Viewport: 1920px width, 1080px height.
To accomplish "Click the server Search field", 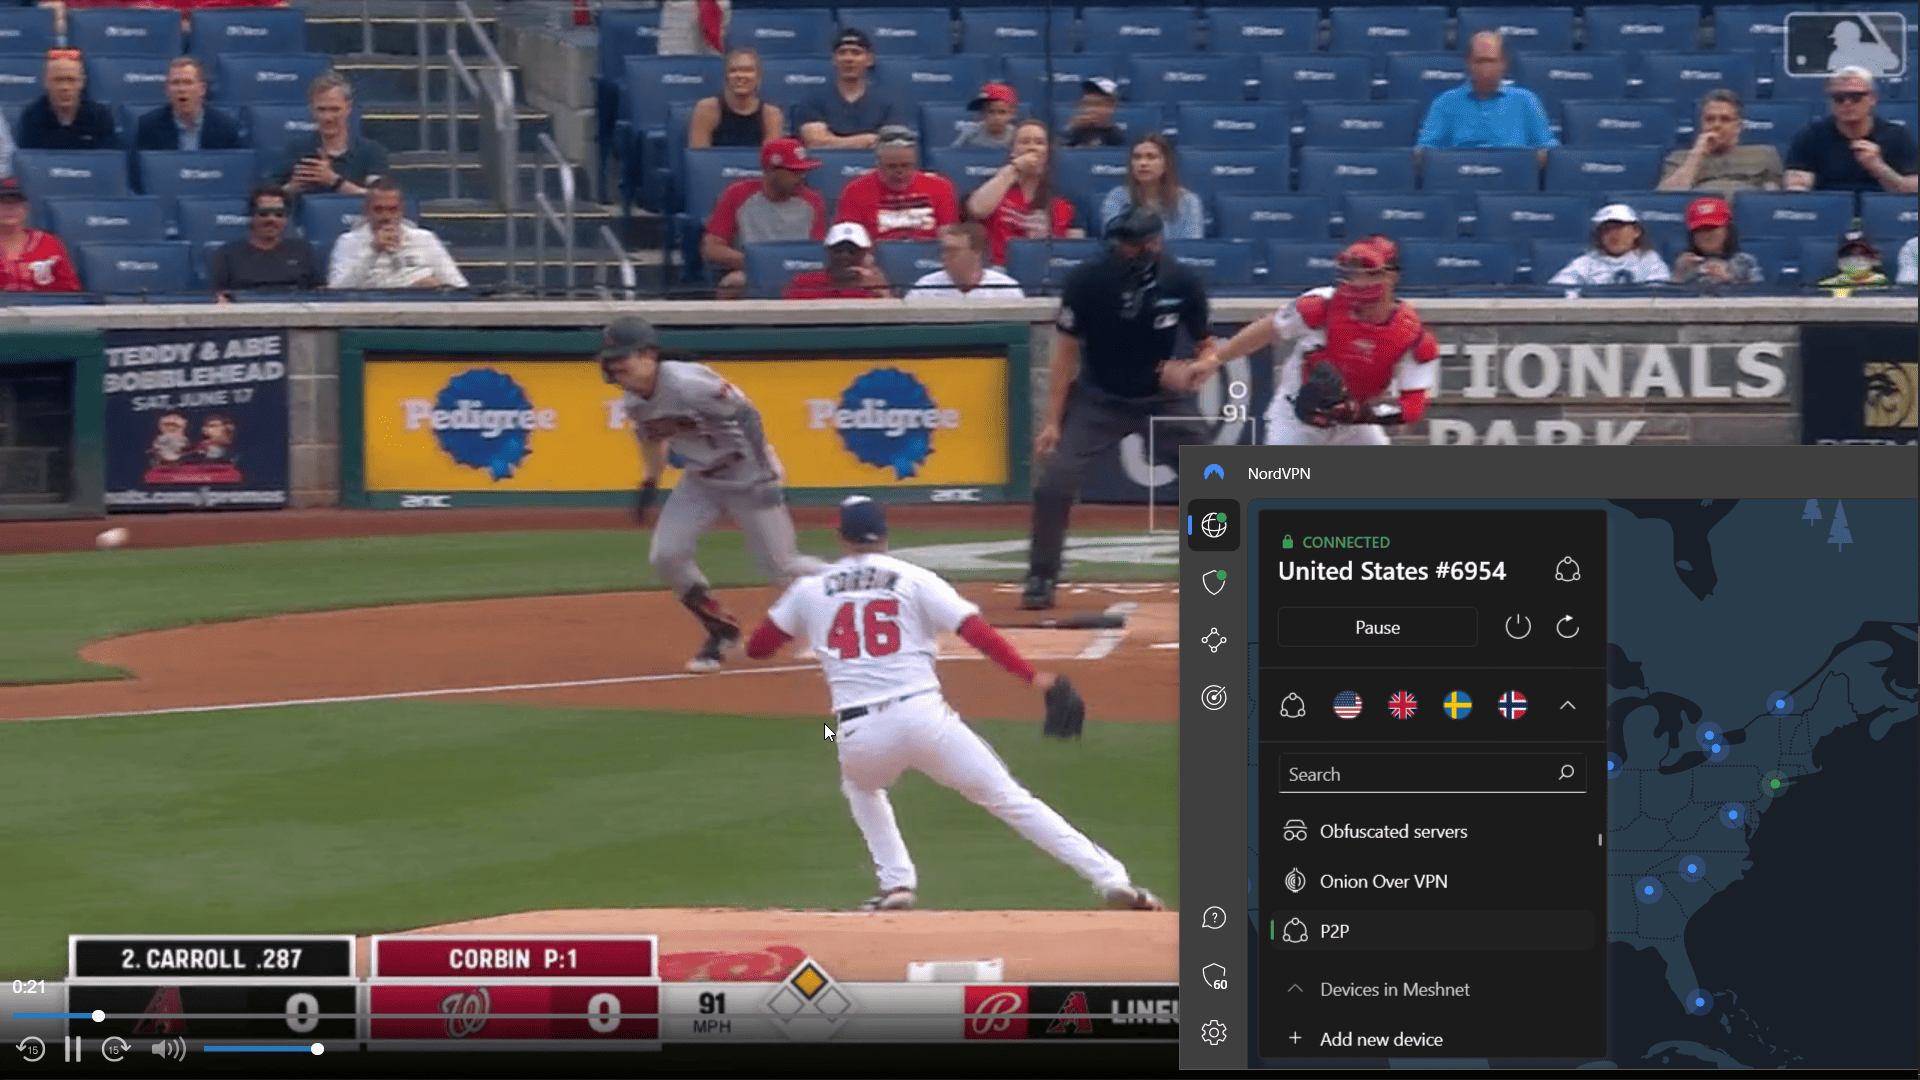I will click(1432, 774).
